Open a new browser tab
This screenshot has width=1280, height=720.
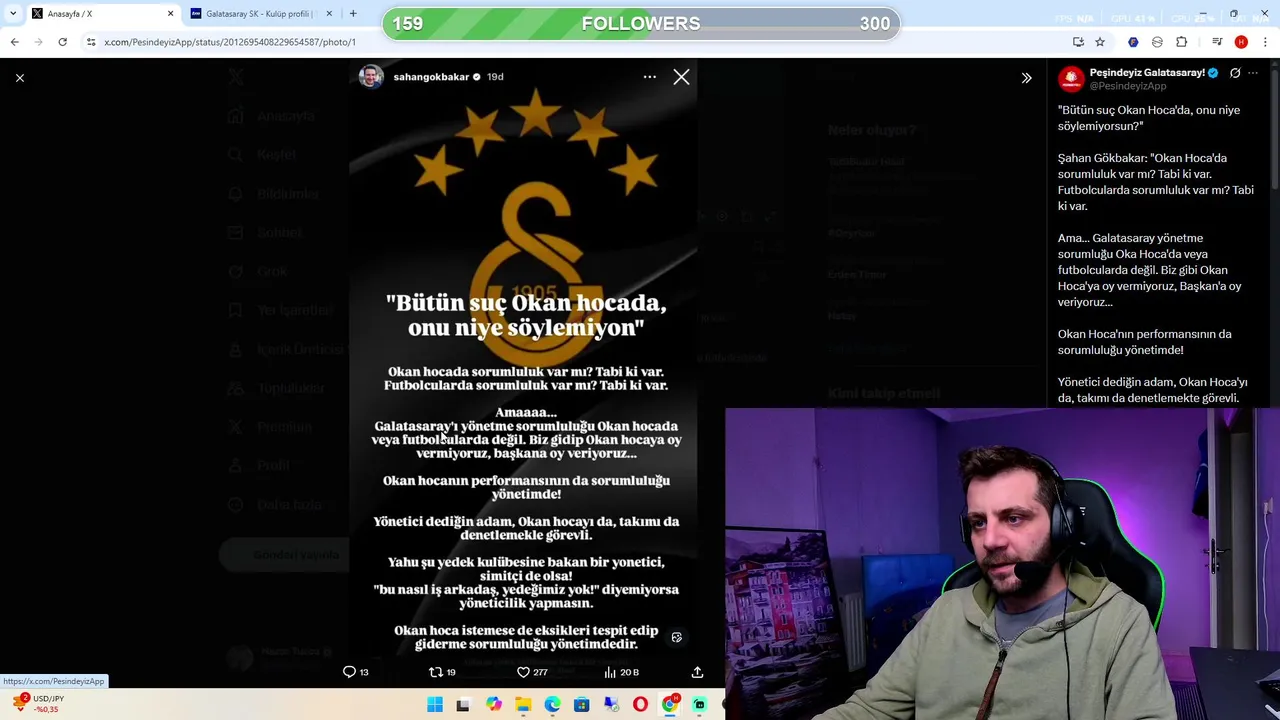[353, 14]
